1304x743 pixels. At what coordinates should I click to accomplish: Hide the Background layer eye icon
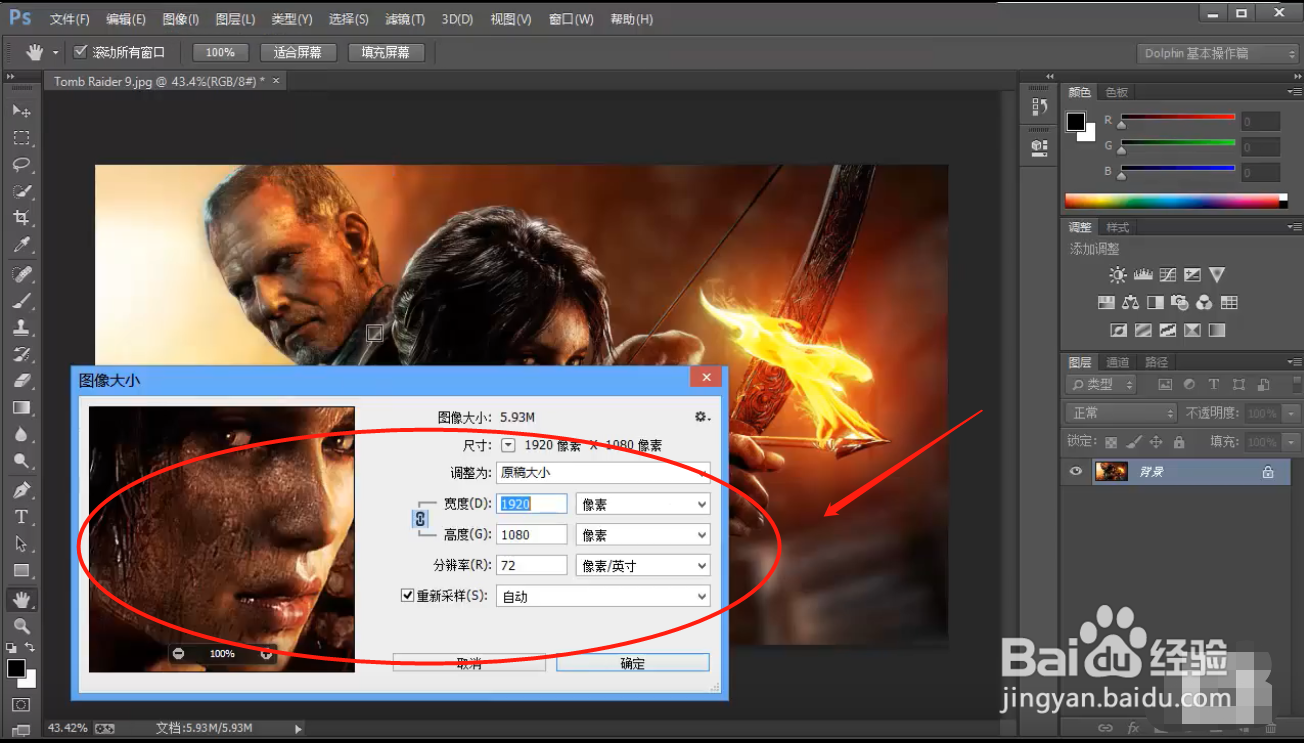[1076, 471]
